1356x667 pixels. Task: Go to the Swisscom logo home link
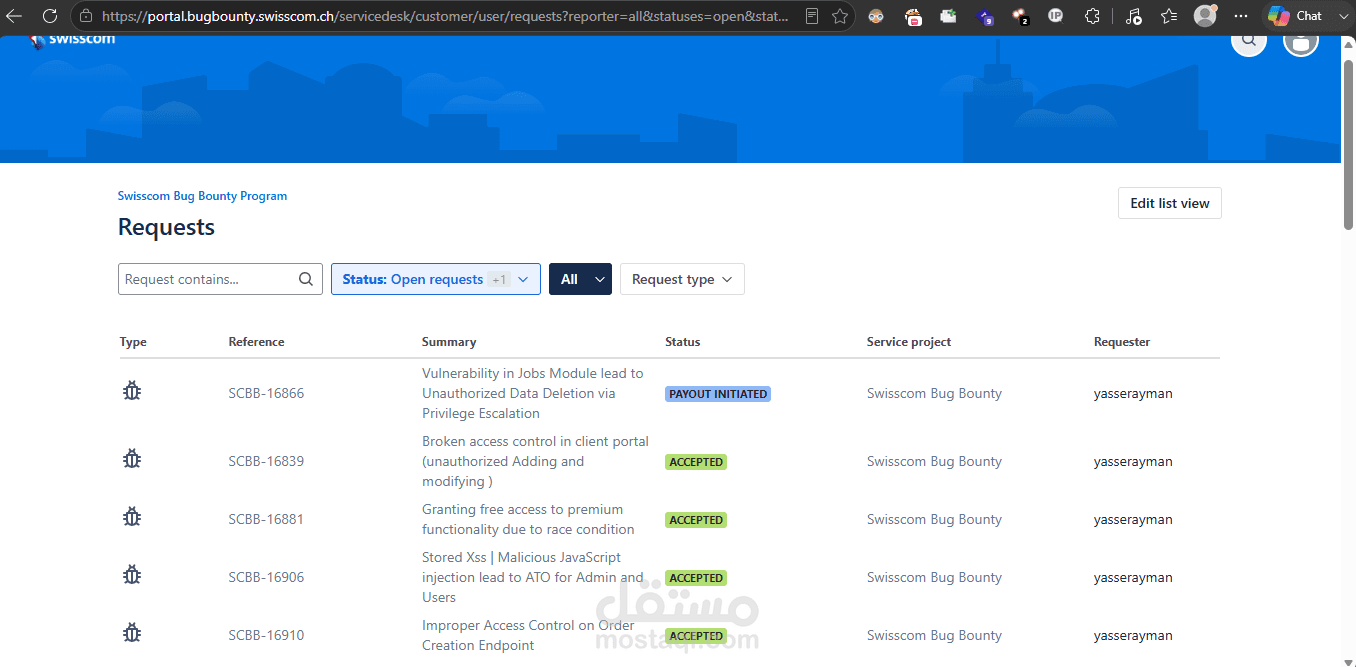(72, 40)
